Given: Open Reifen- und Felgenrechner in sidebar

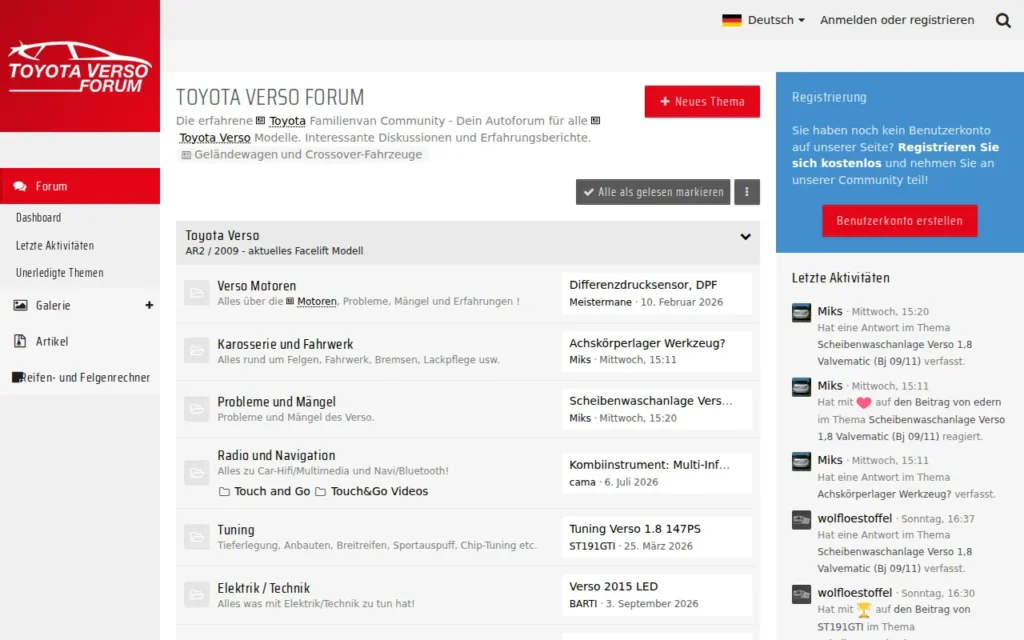Looking at the screenshot, I should coord(85,377).
